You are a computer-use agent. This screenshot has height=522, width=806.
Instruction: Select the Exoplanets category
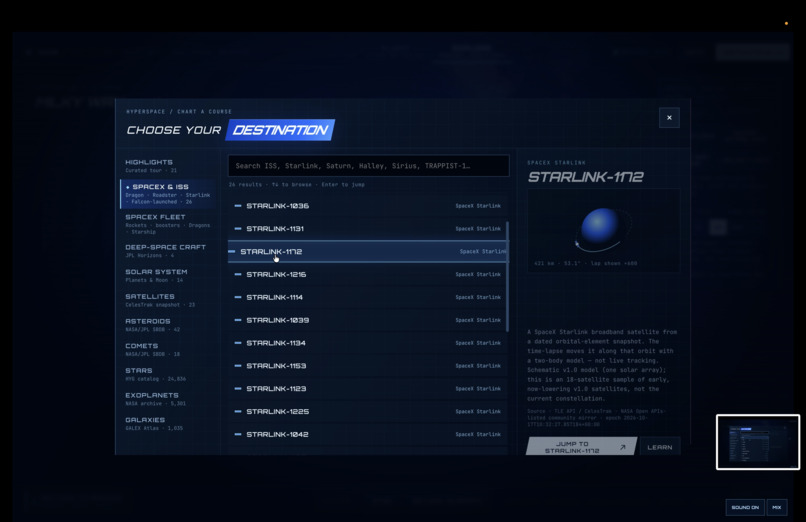click(x=168, y=399)
